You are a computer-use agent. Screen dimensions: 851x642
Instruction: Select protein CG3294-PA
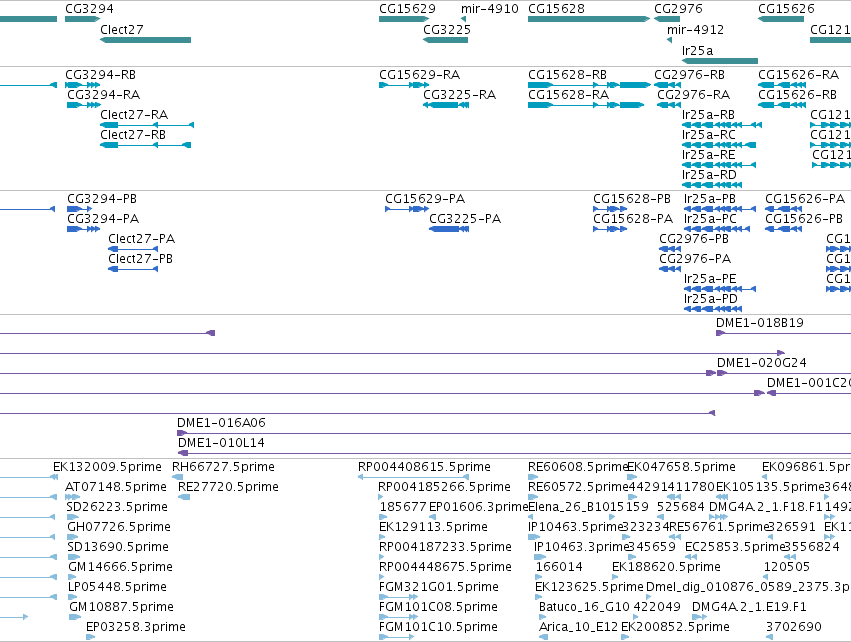point(103,219)
